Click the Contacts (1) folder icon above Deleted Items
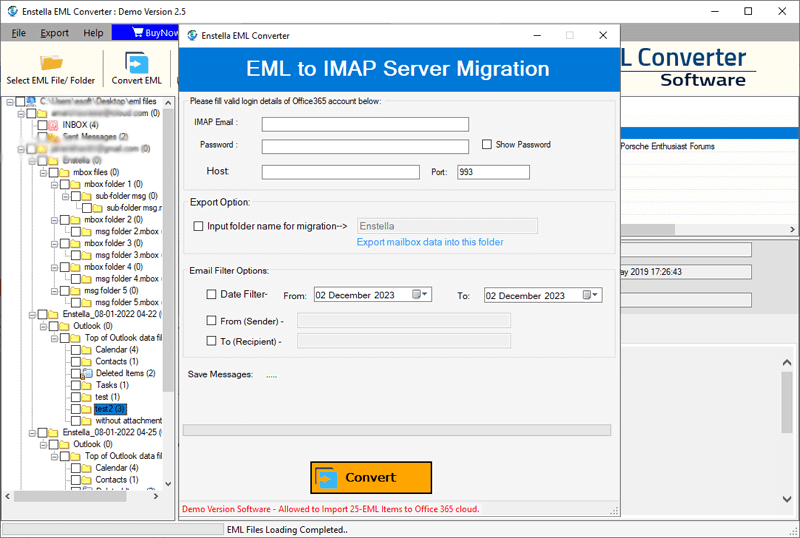Viewport: 800px width, 538px height. 87,361
